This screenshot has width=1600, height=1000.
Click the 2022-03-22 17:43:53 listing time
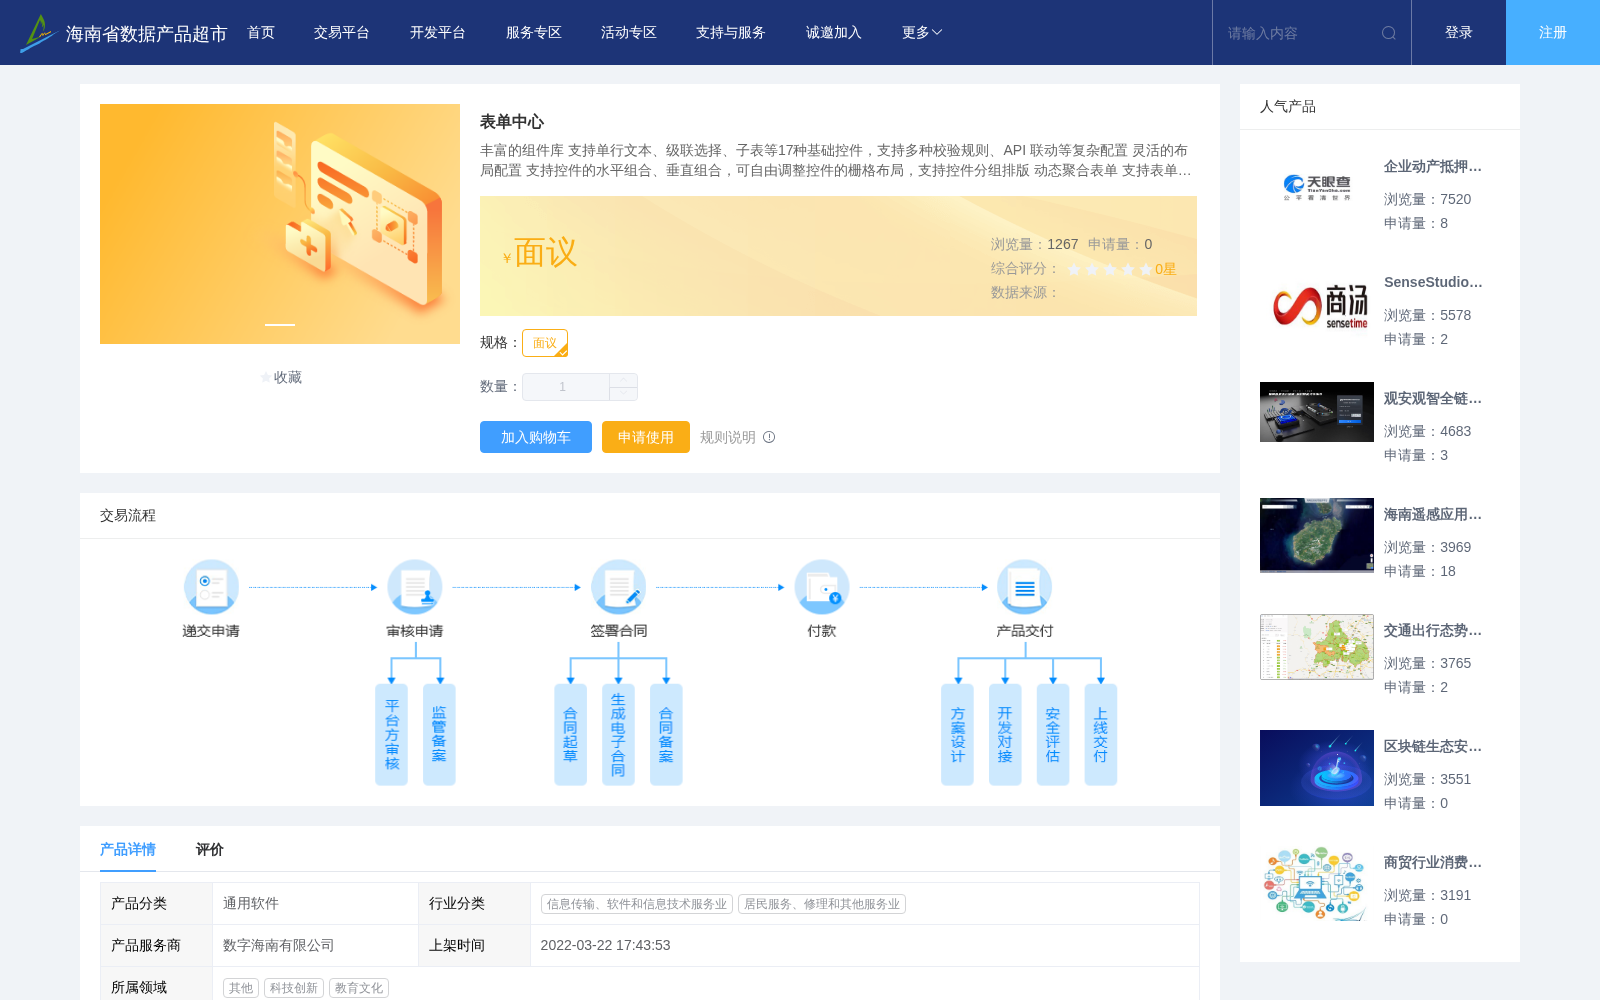coord(606,946)
